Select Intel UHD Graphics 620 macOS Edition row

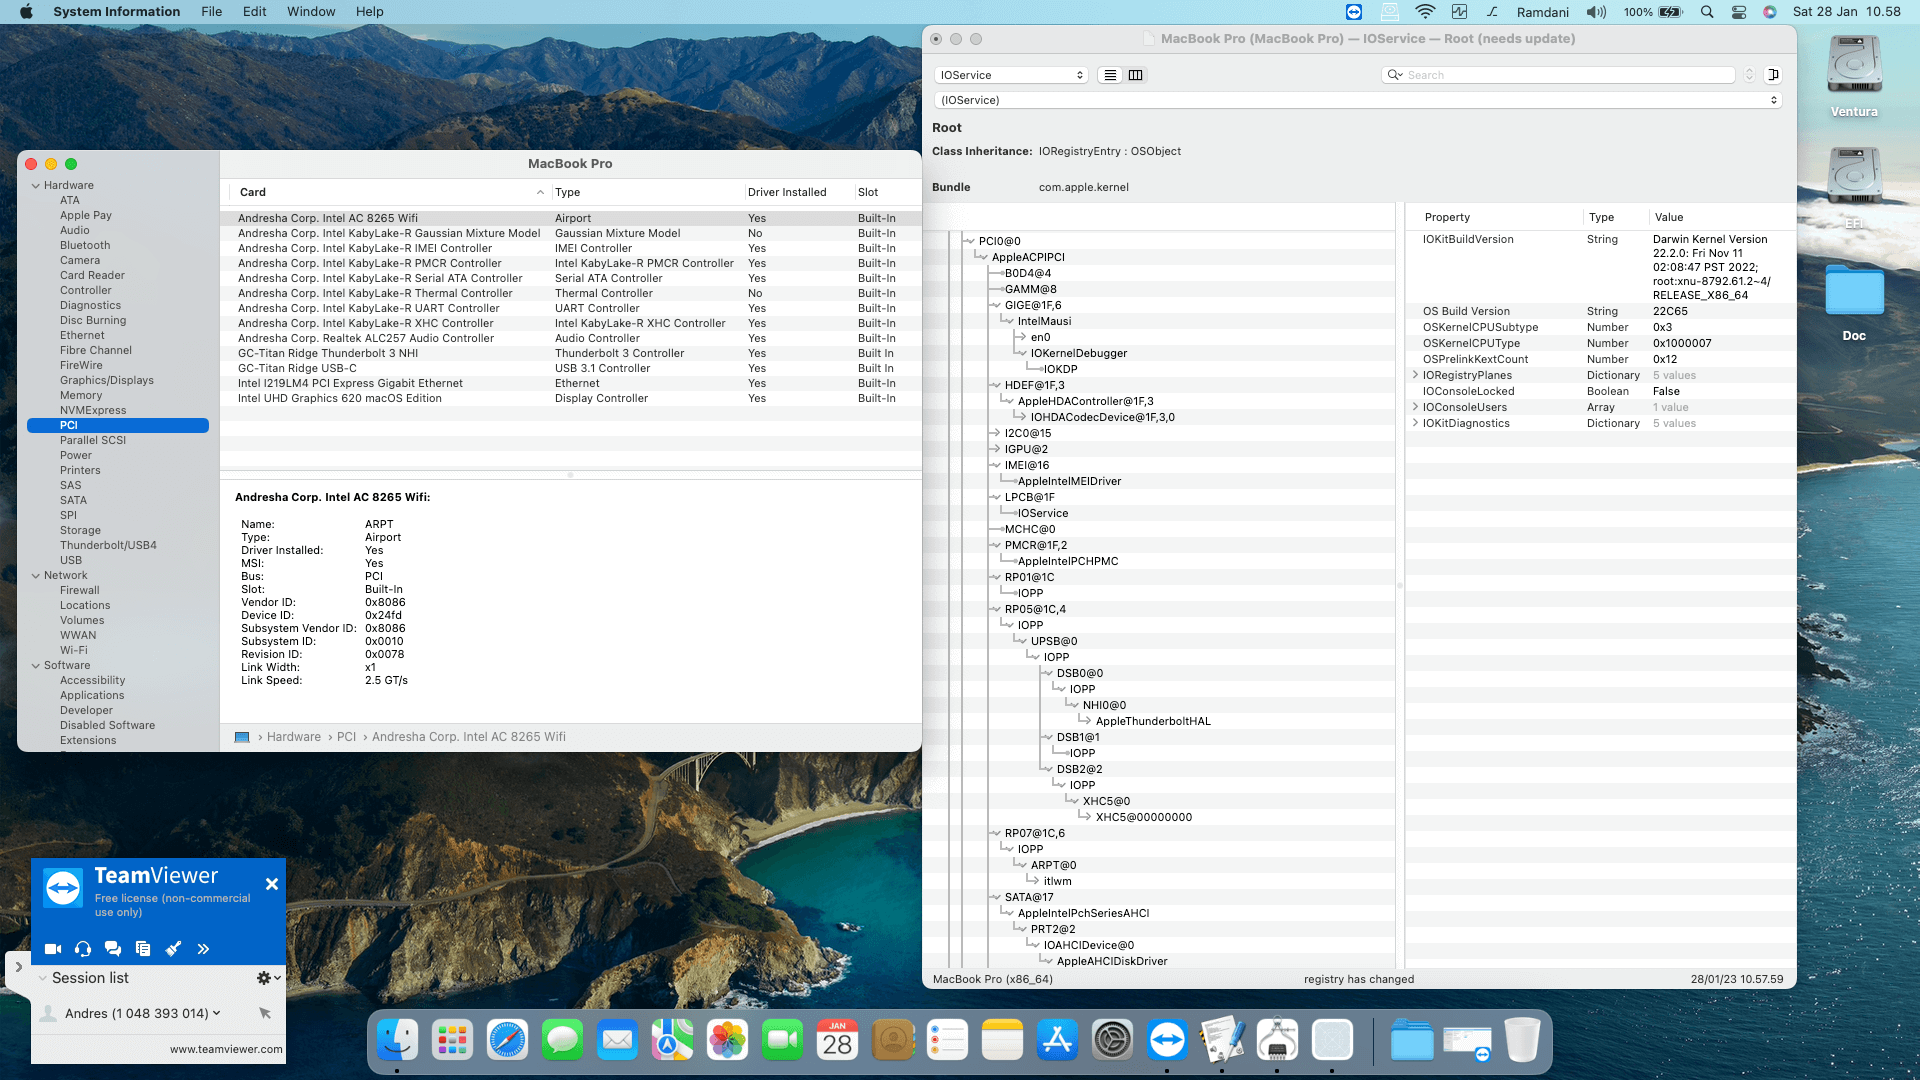point(570,399)
